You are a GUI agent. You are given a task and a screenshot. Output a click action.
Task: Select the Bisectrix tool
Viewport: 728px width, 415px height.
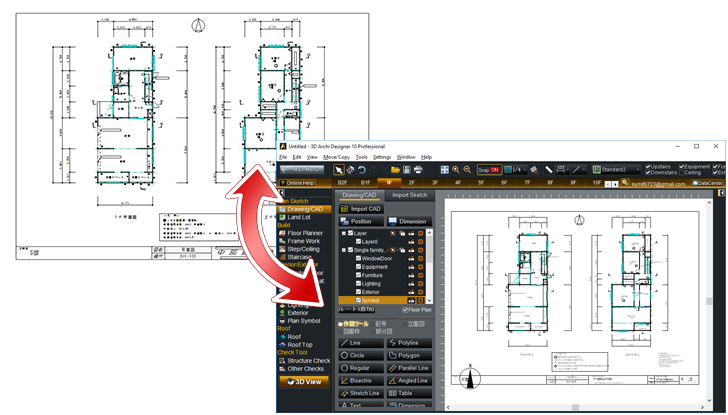(361, 381)
